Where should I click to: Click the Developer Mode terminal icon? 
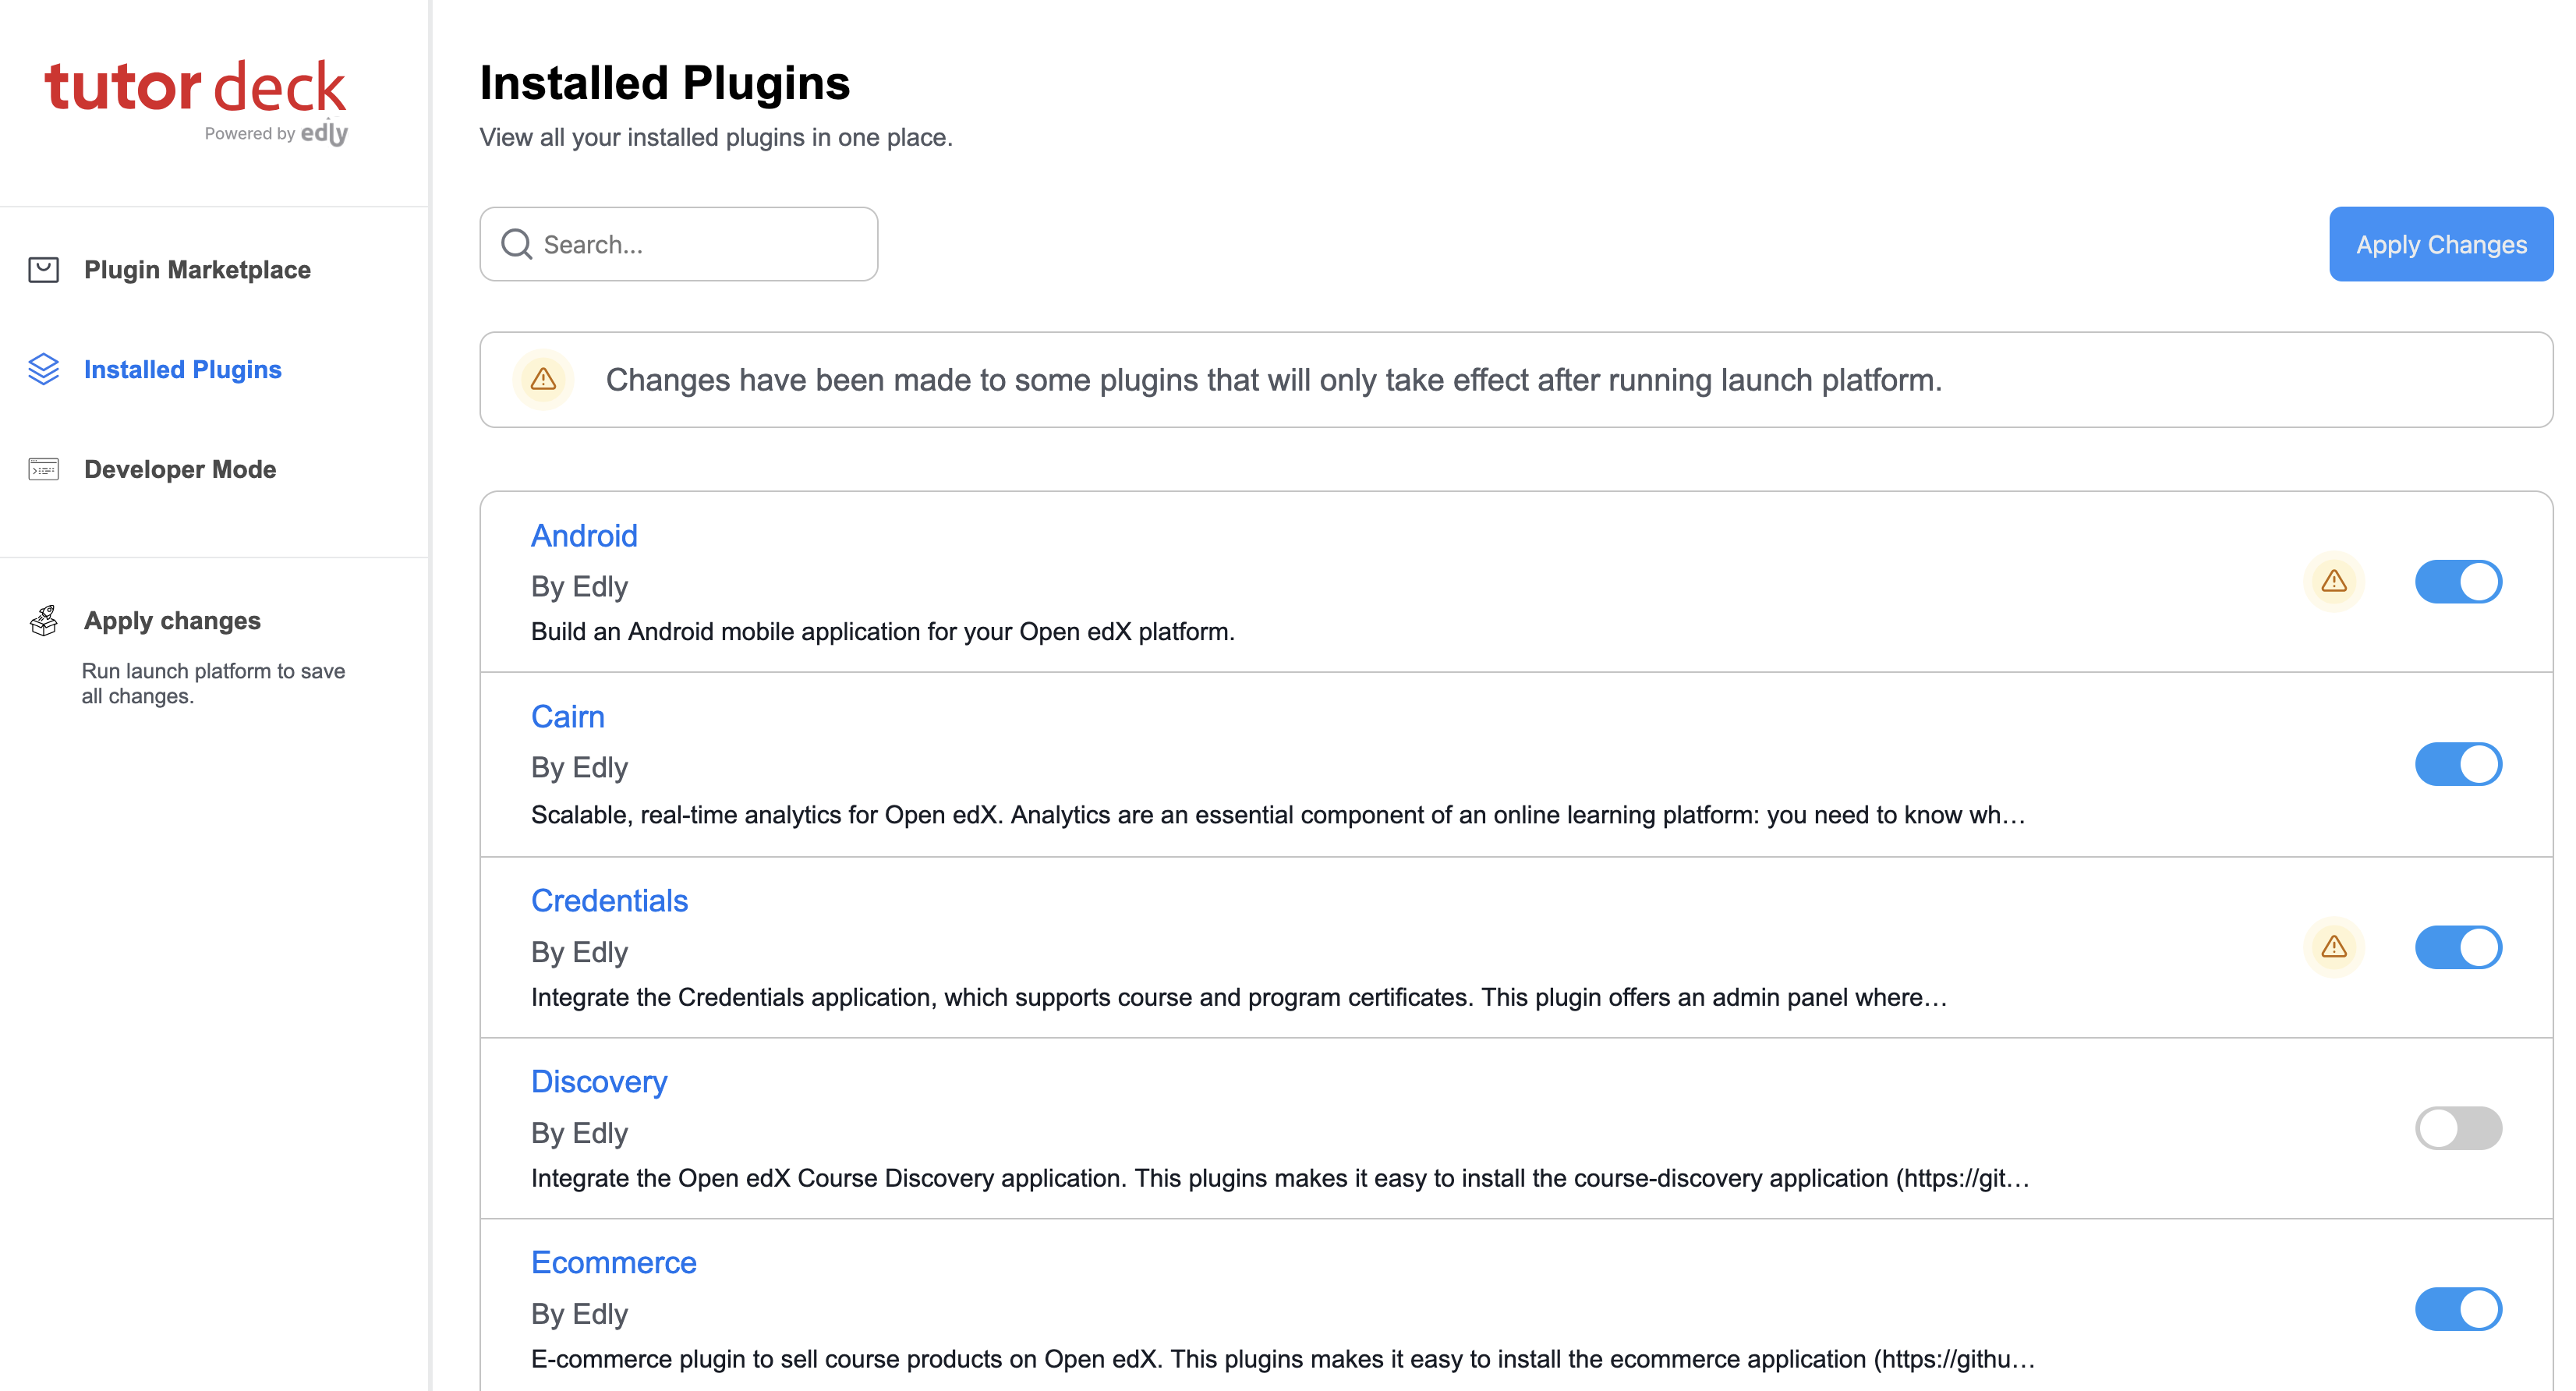(44, 469)
